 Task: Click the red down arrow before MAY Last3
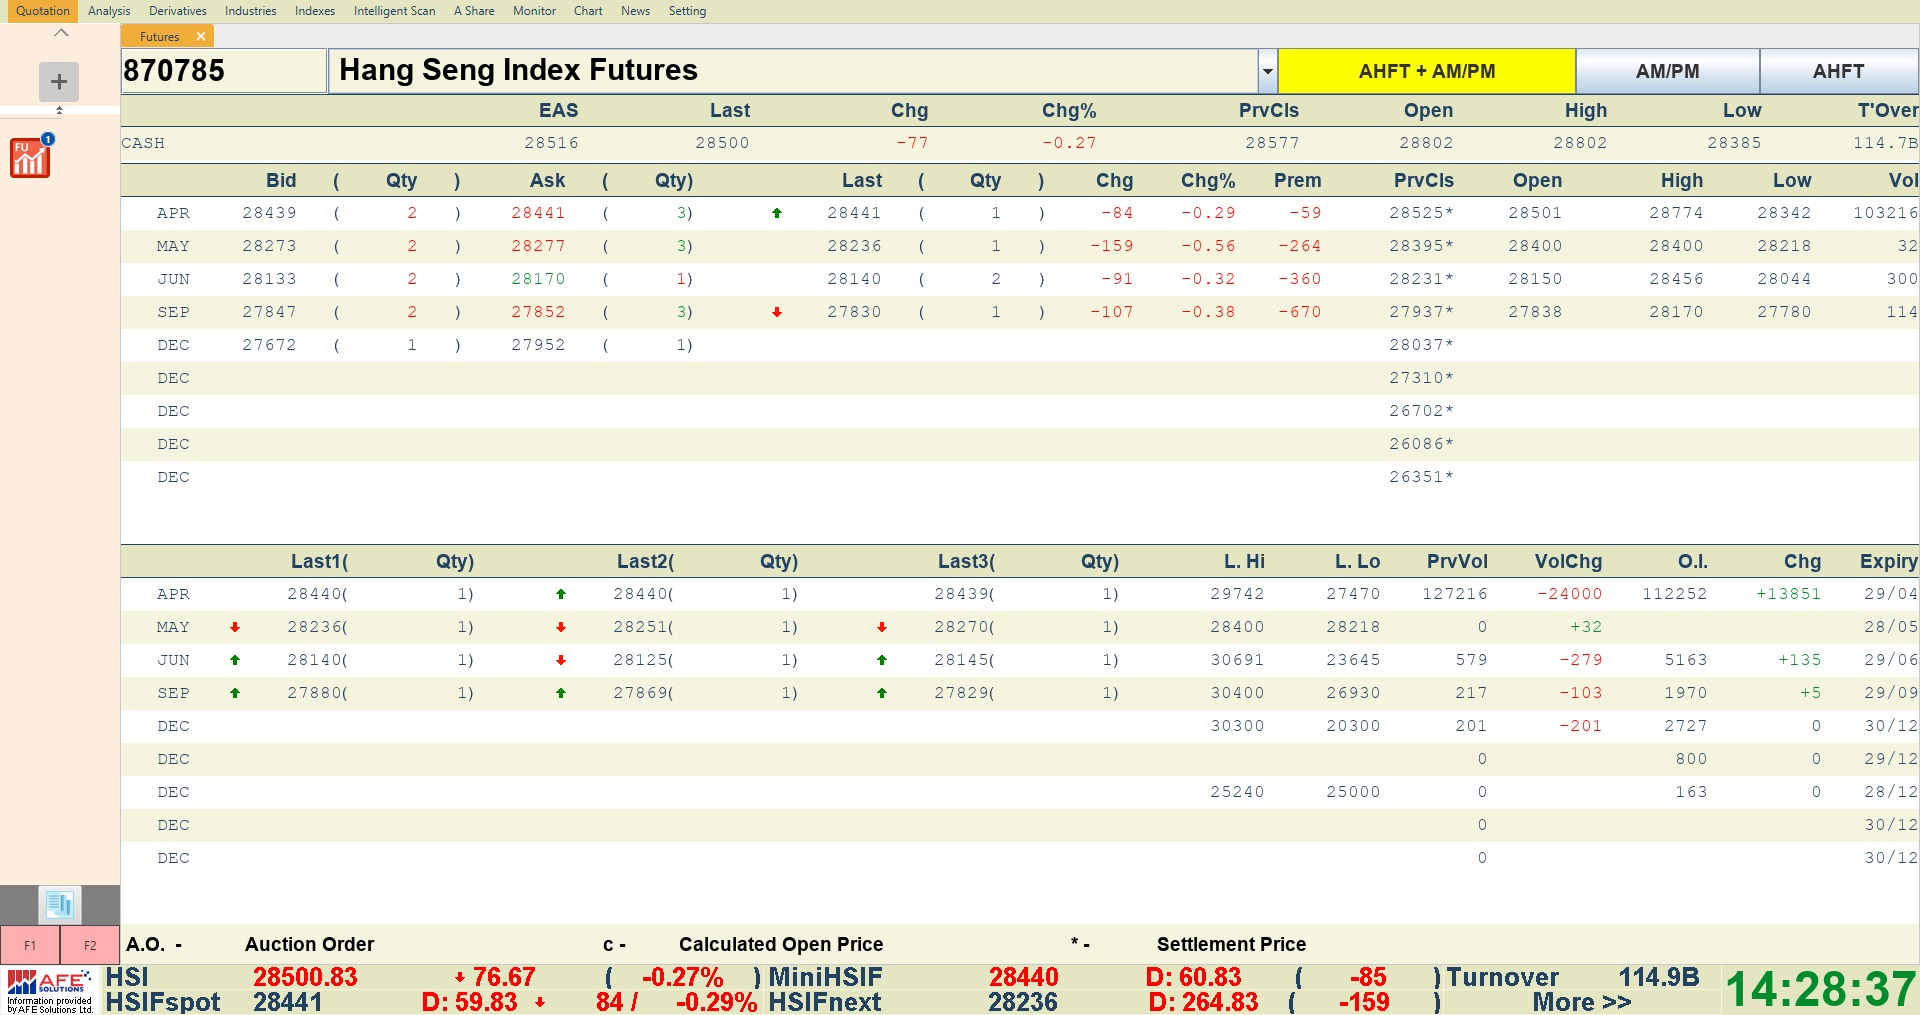coord(882,627)
